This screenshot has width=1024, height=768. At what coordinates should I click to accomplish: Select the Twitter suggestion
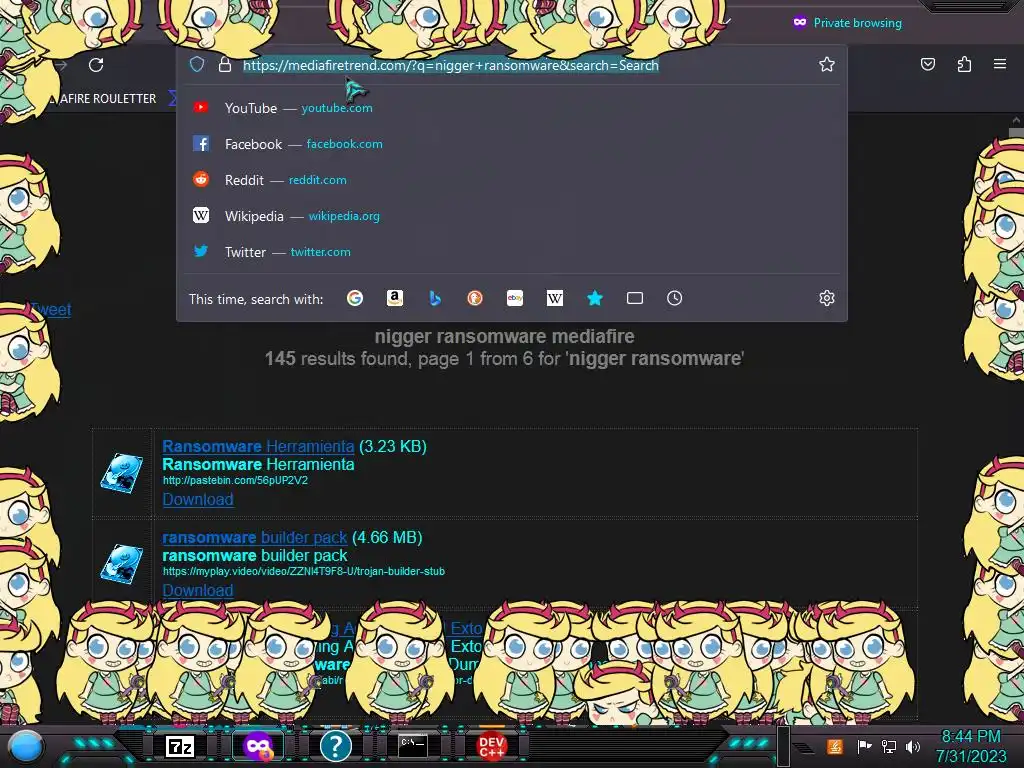tap(512, 251)
